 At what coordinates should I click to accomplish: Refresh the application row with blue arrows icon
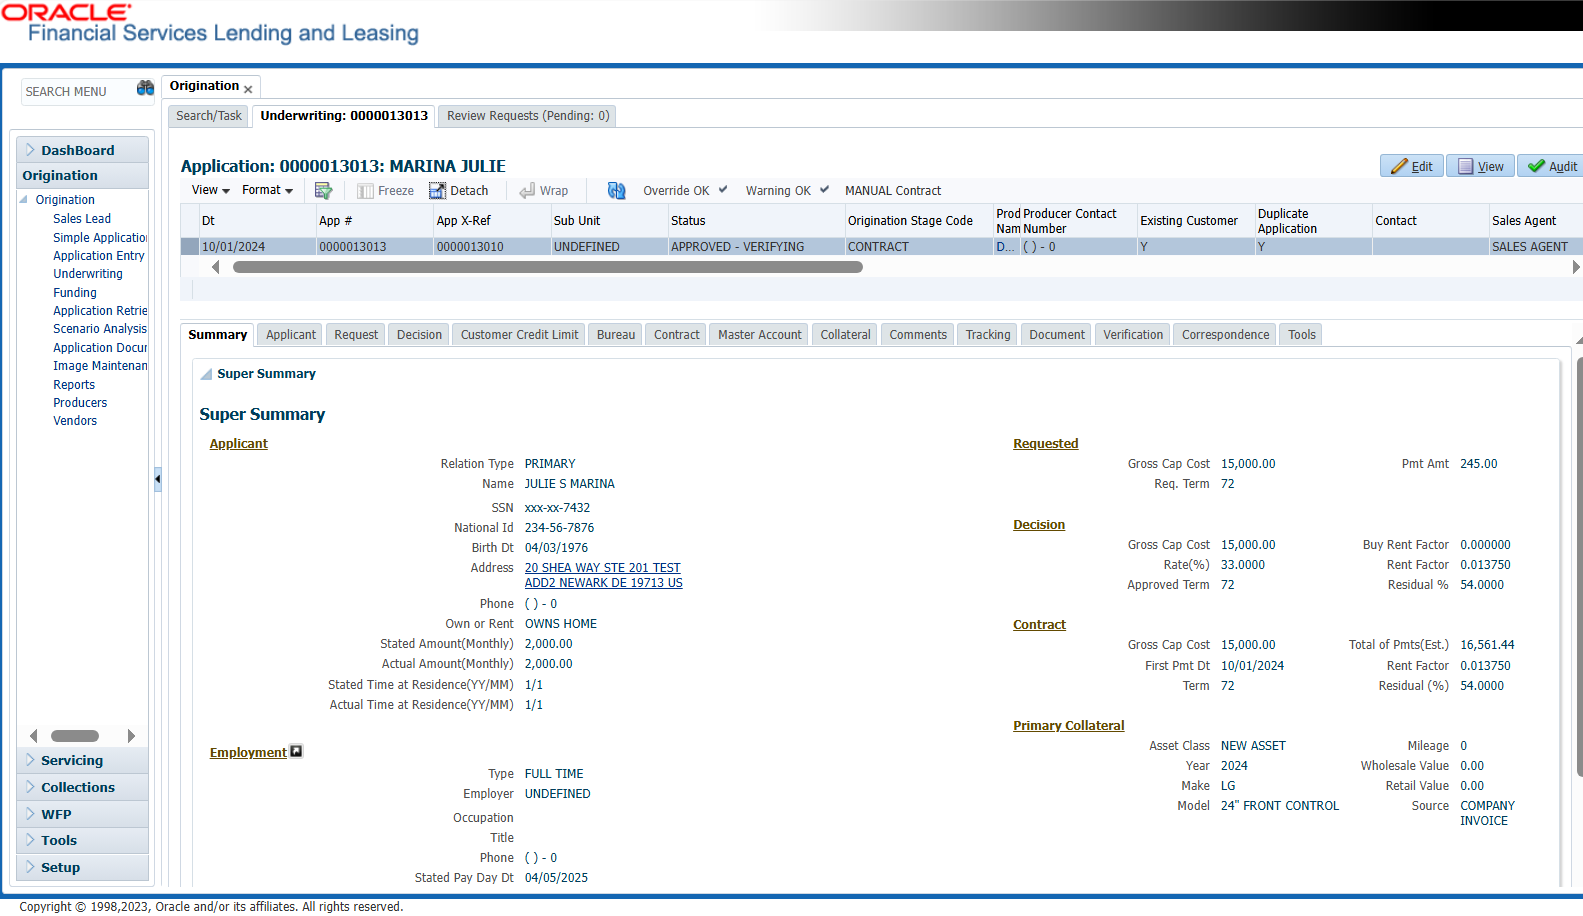[616, 190]
